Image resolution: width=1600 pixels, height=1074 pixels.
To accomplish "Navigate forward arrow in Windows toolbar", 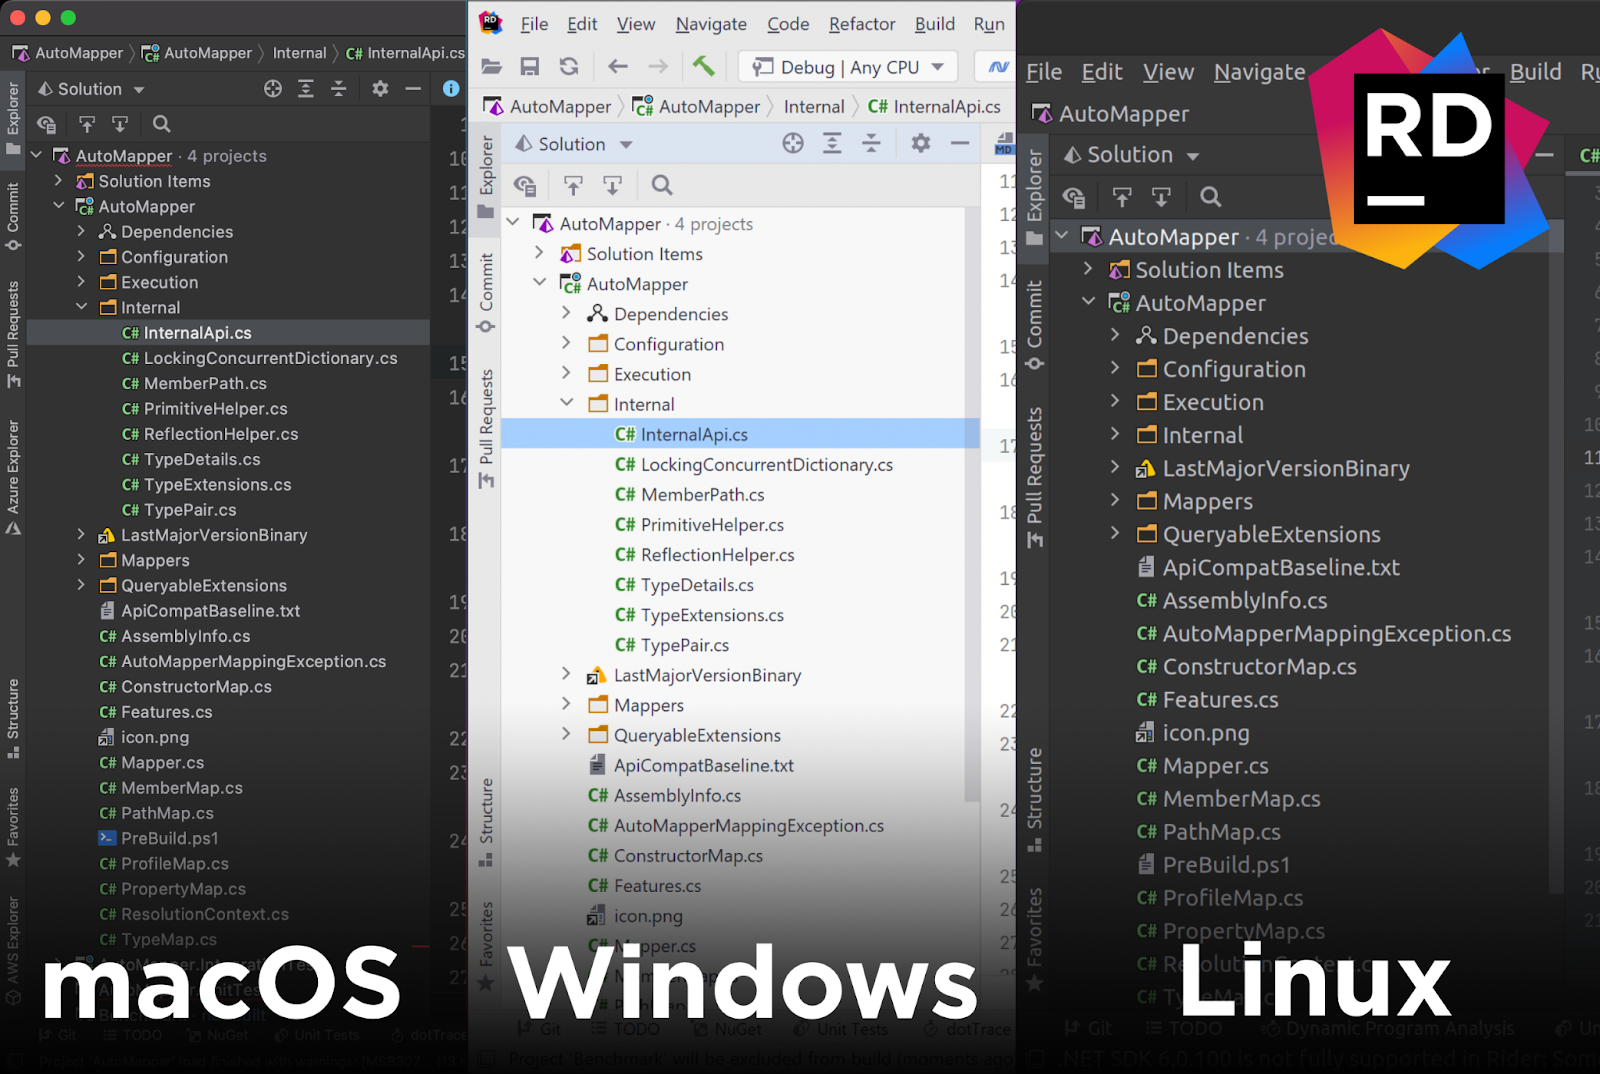I will (657, 67).
